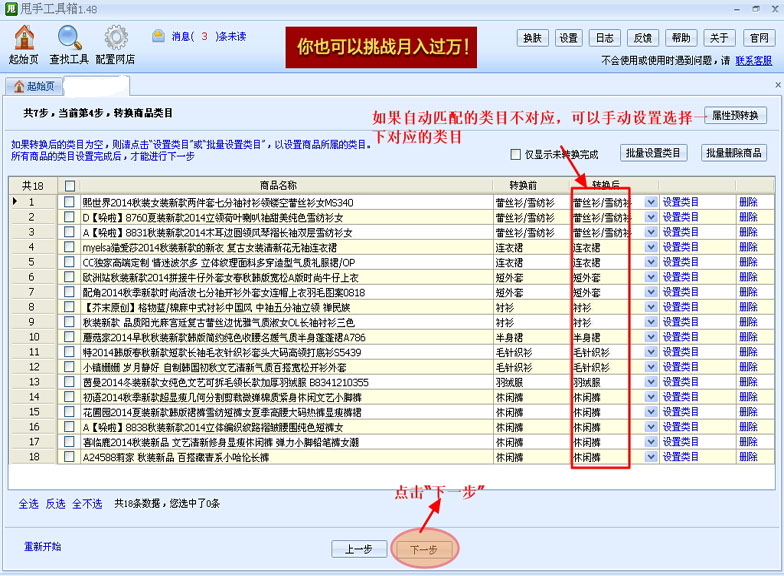Select product name of row 13 ending B8341210355

[x=226, y=382]
